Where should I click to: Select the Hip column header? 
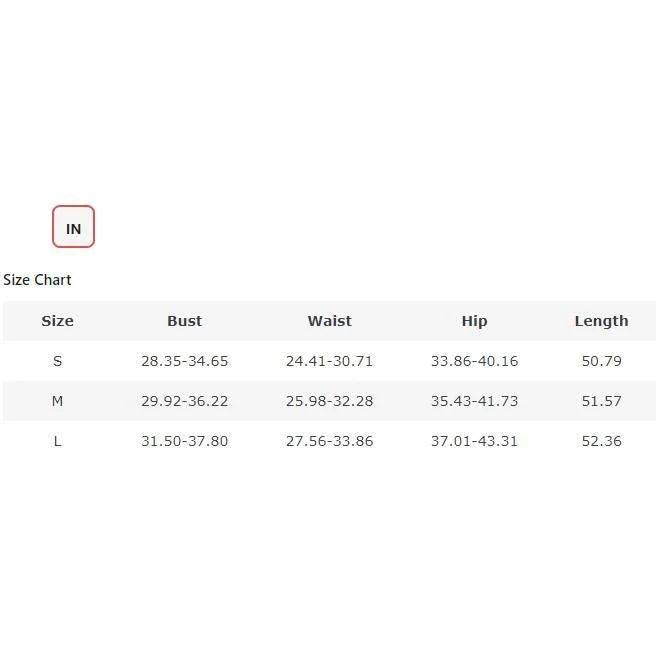click(474, 321)
